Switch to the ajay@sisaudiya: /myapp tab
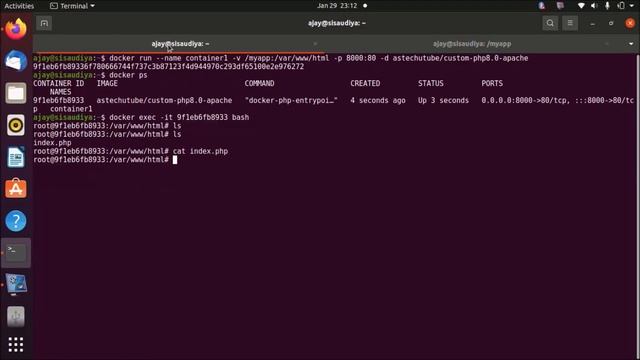The width and height of the screenshot is (640, 360). 472,44
